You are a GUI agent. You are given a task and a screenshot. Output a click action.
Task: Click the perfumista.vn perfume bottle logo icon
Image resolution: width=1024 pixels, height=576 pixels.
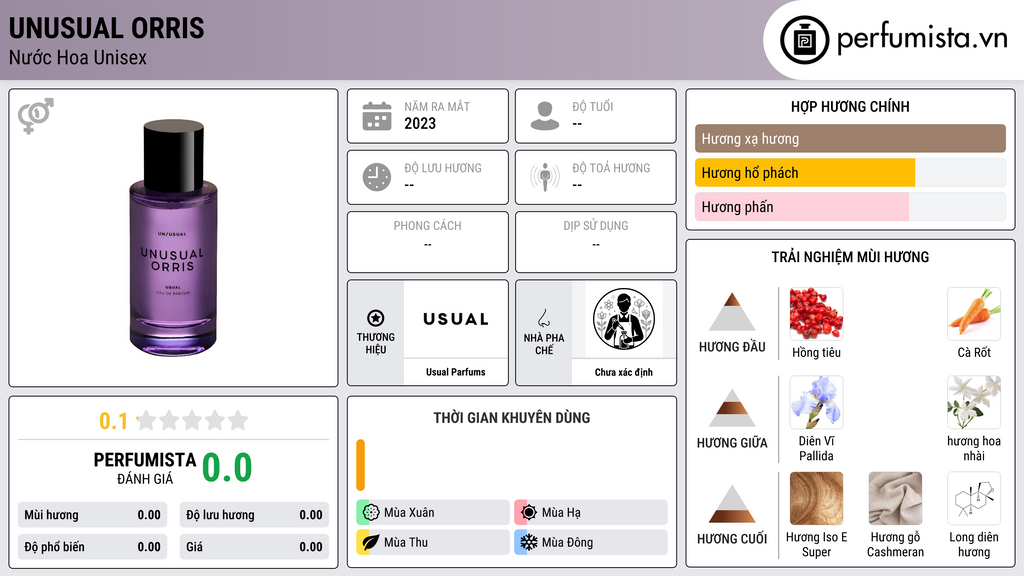(x=804, y=40)
